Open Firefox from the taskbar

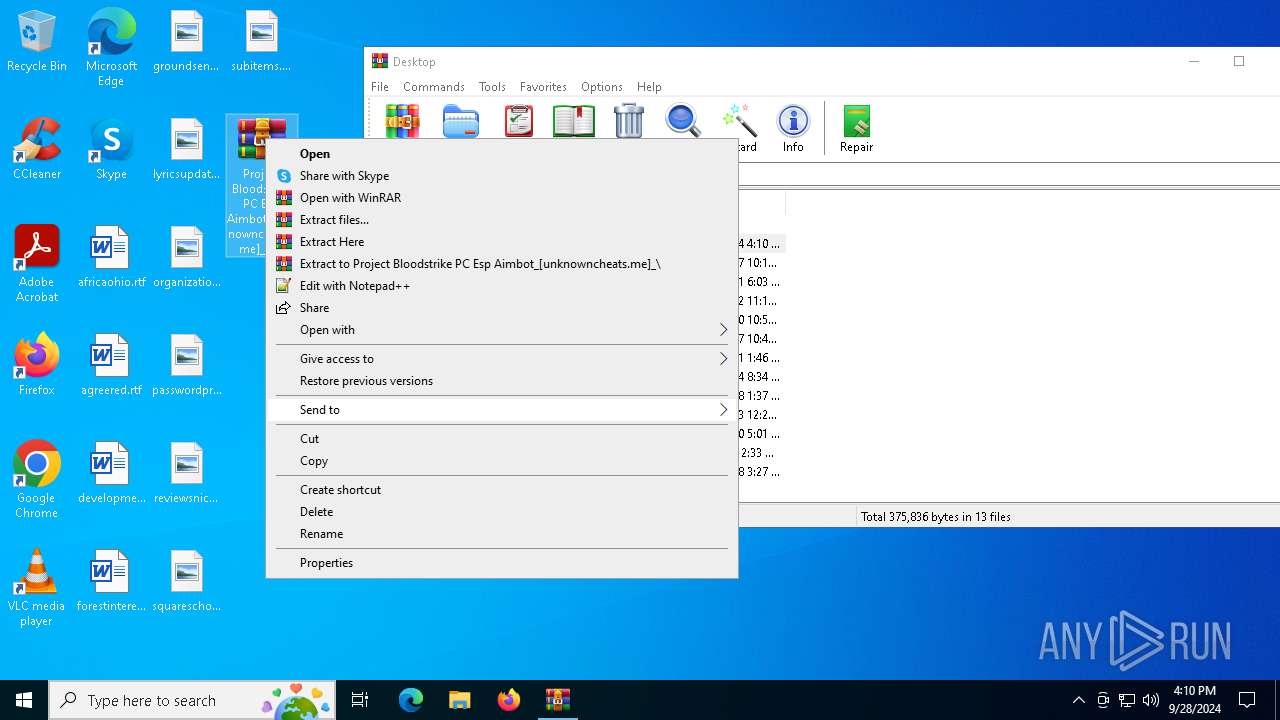pos(509,700)
